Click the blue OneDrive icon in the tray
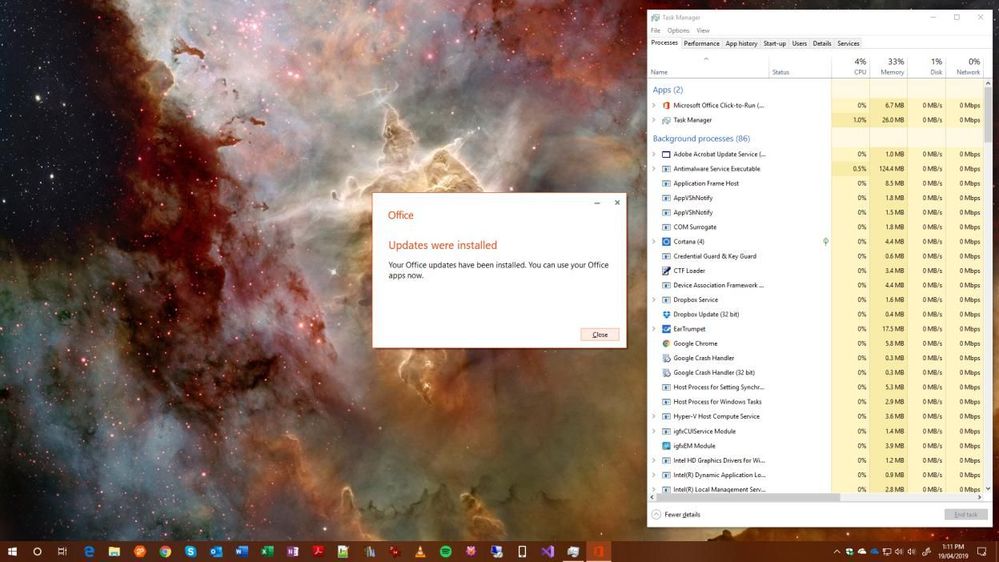Image resolution: width=999 pixels, height=562 pixels. tap(874, 552)
